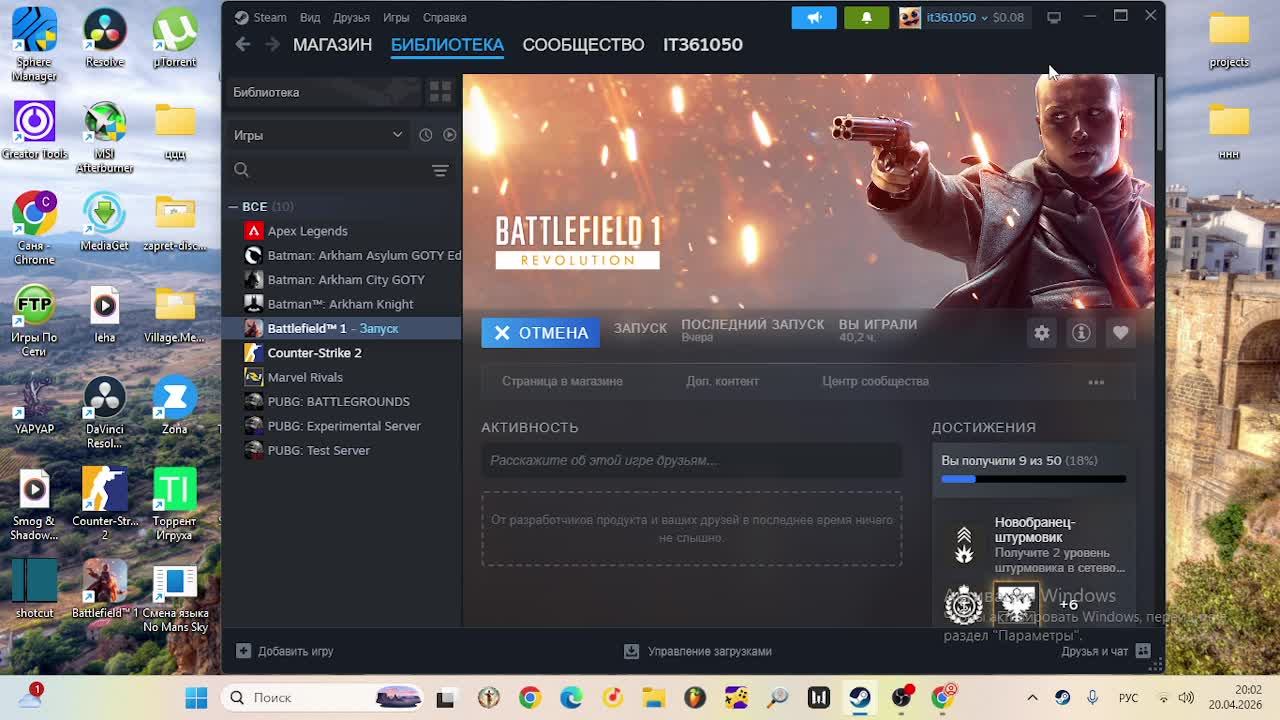This screenshot has height=720, width=1280.
Task: Select Batman: Arkham Knight in list
Action: [342, 304]
